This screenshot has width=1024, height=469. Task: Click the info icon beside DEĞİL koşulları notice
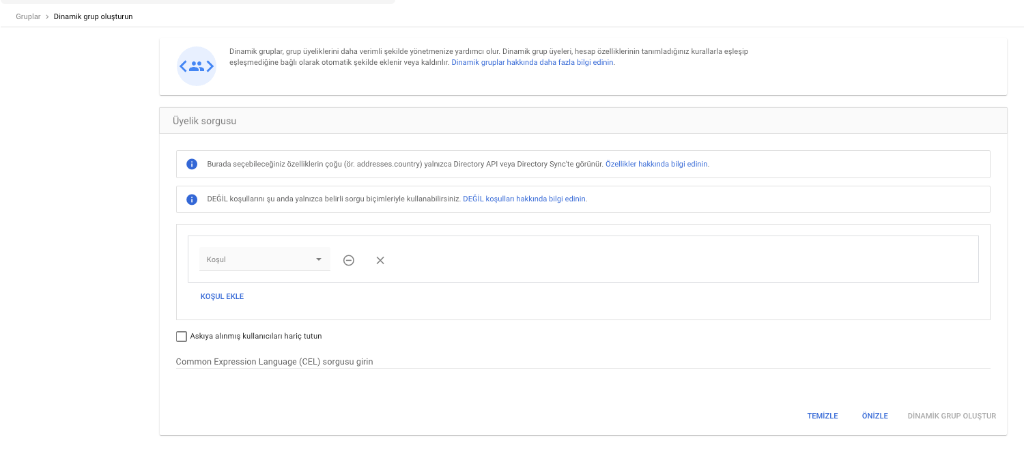[x=192, y=199]
